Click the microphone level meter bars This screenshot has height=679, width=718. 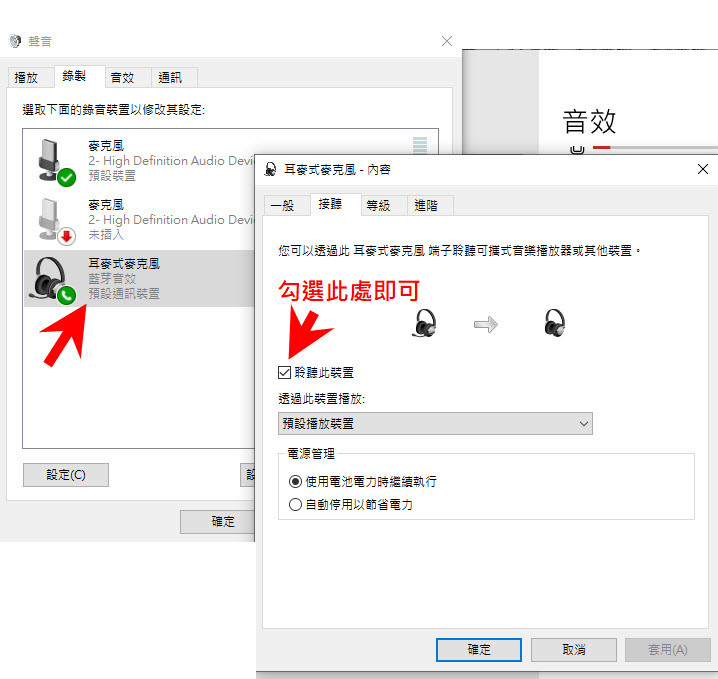(420, 145)
